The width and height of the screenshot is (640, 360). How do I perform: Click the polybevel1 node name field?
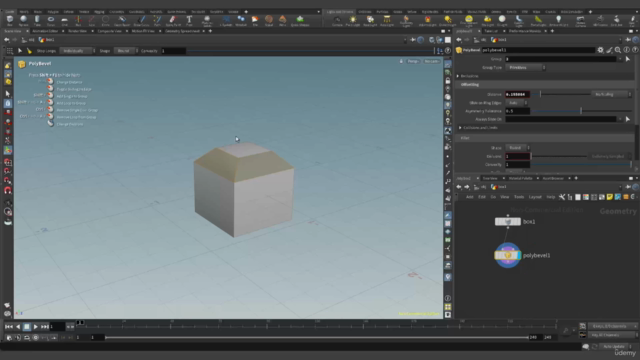538,50
